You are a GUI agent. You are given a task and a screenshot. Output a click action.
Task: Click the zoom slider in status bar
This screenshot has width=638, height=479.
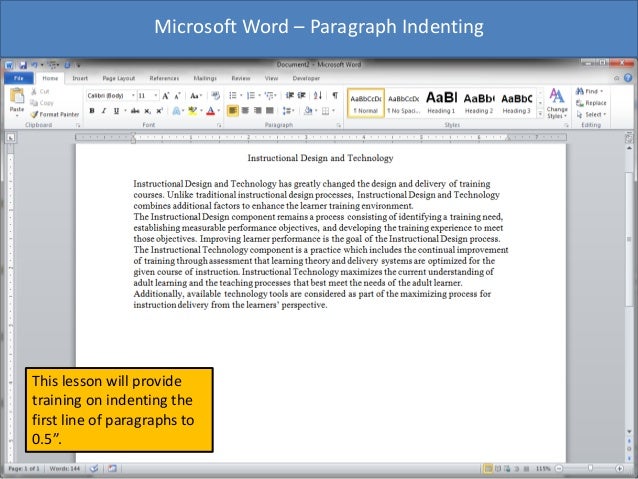click(x=590, y=468)
